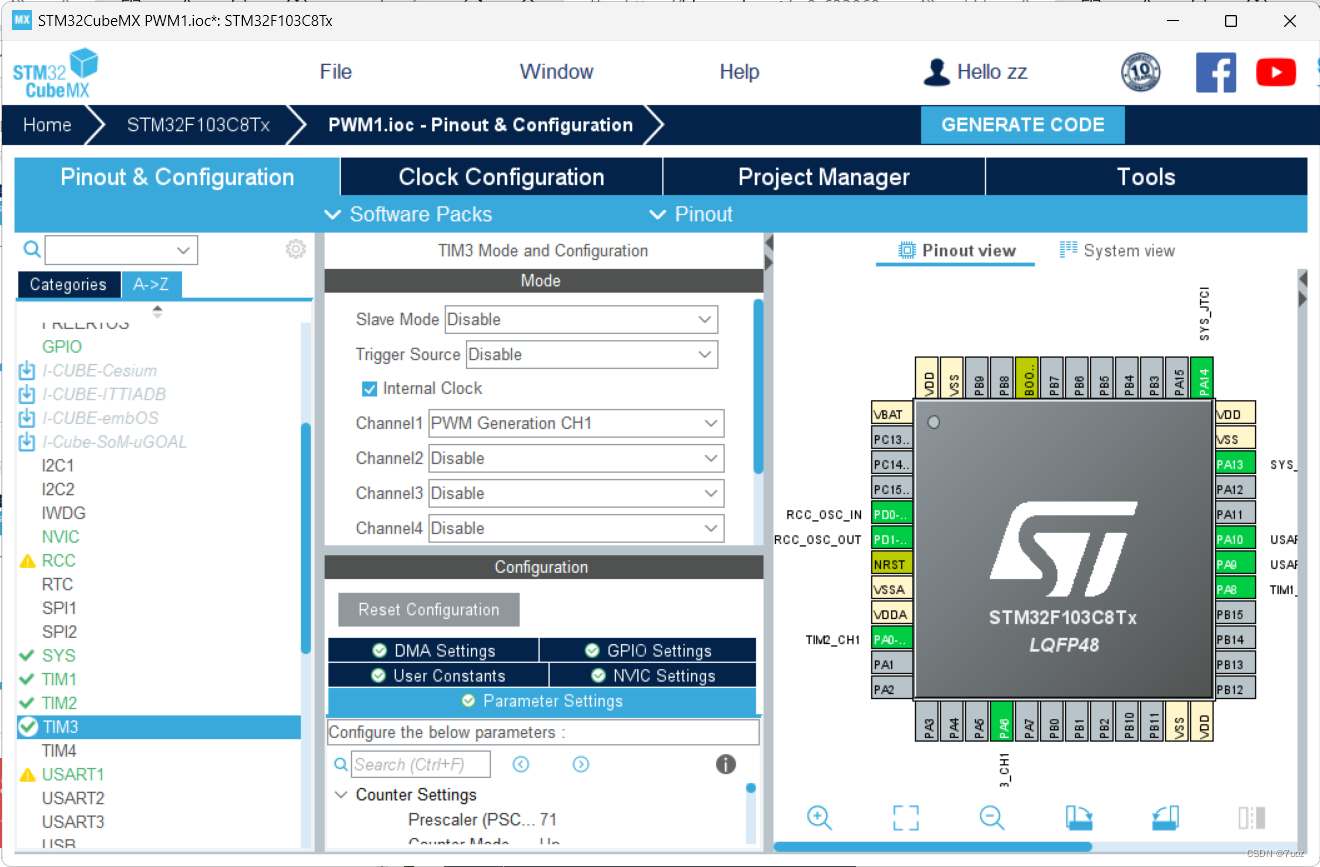Click the Hello zz user account icon

coord(936,72)
